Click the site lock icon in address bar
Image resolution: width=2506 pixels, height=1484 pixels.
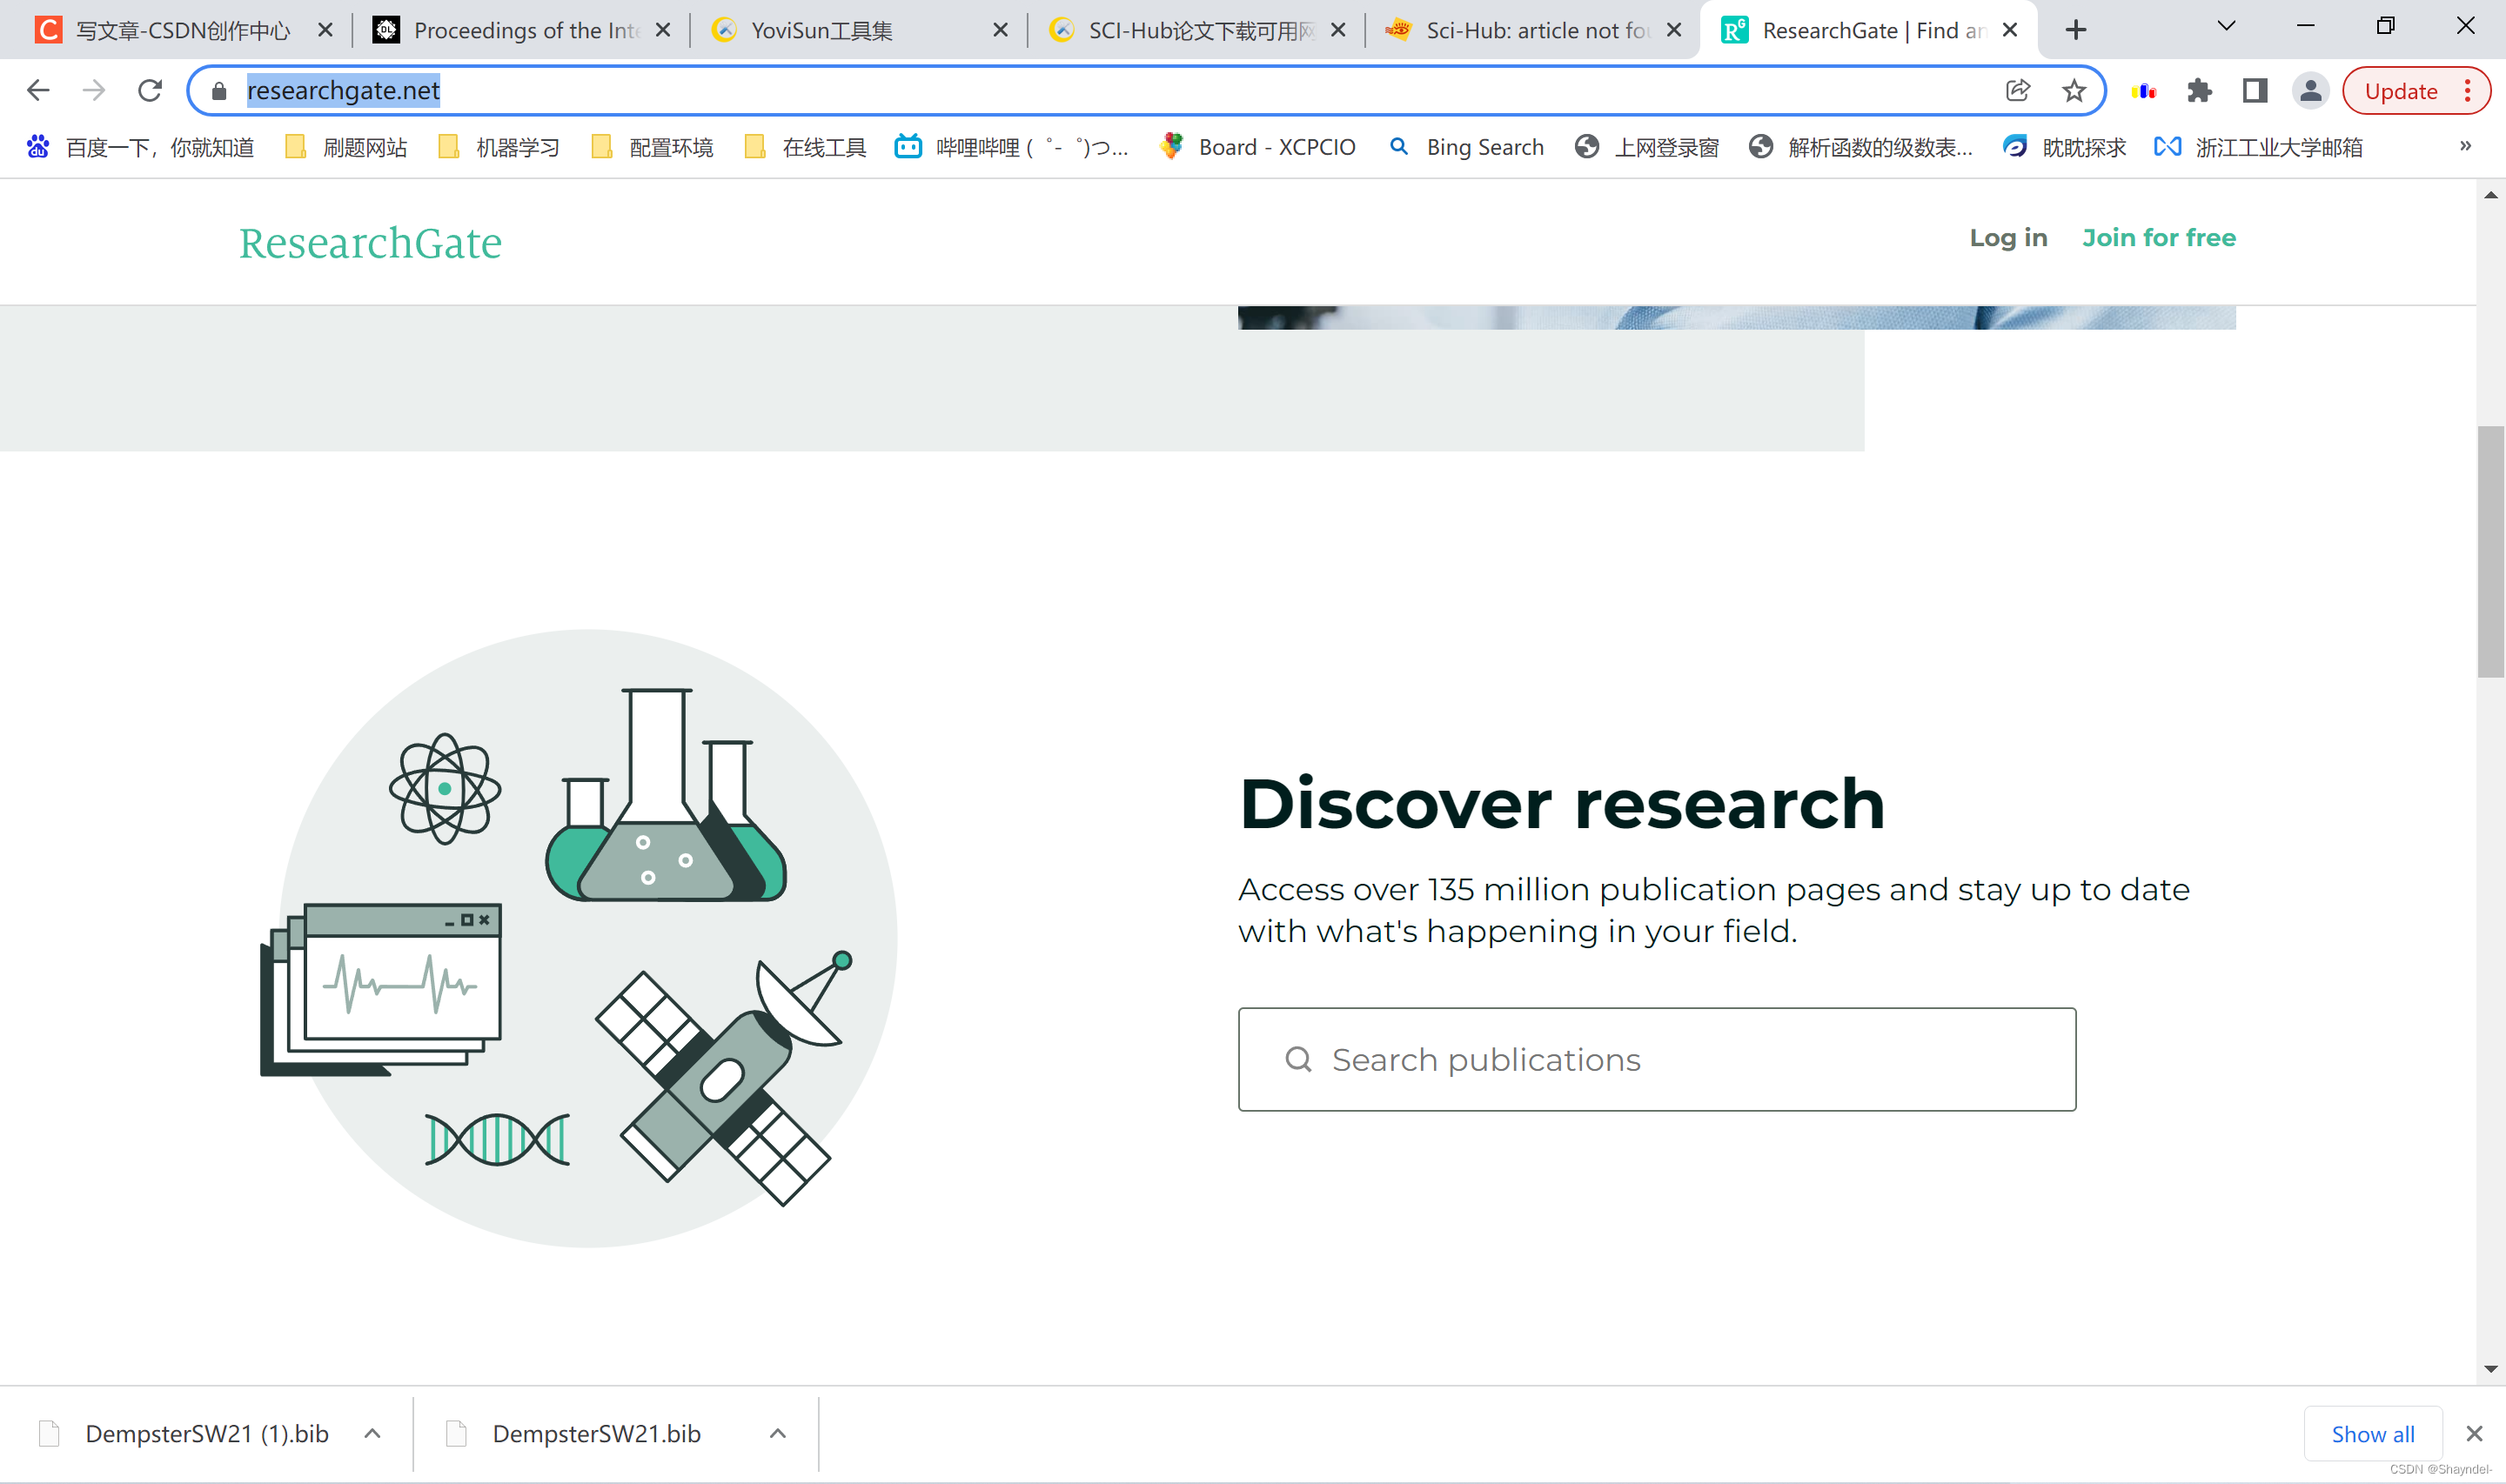pos(219,91)
